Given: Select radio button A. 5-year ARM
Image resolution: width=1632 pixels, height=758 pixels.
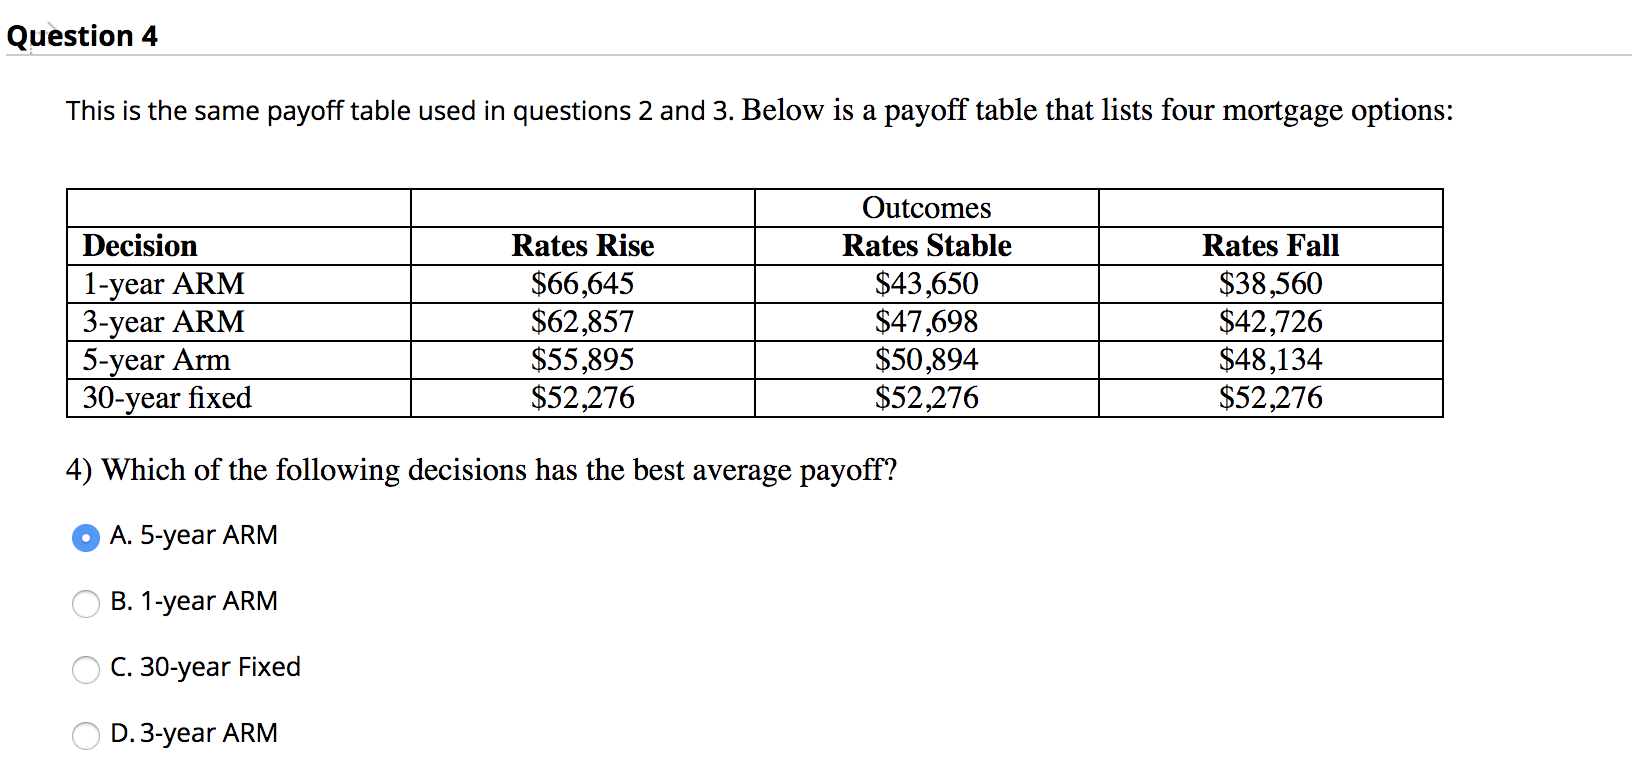Looking at the screenshot, I should (x=84, y=536).
